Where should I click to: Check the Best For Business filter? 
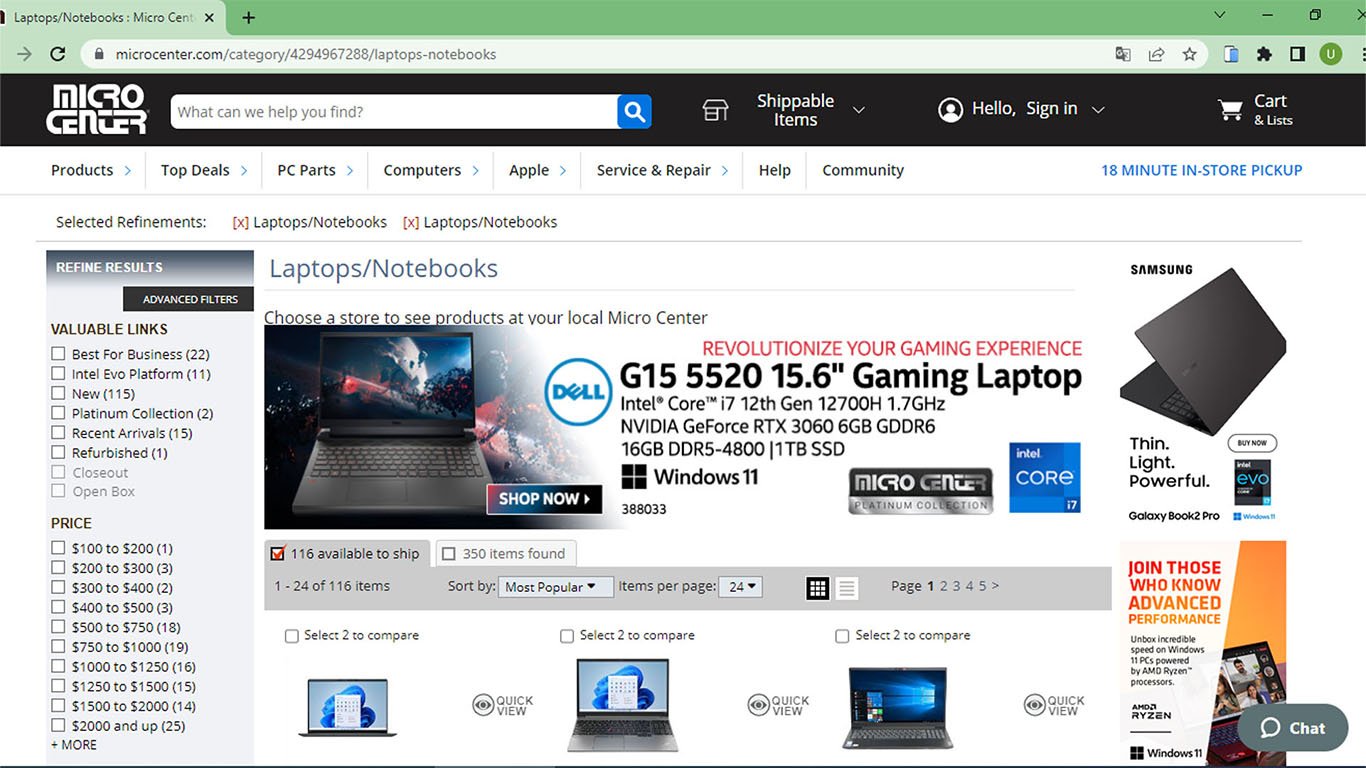pyautogui.click(x=59, y=354)
